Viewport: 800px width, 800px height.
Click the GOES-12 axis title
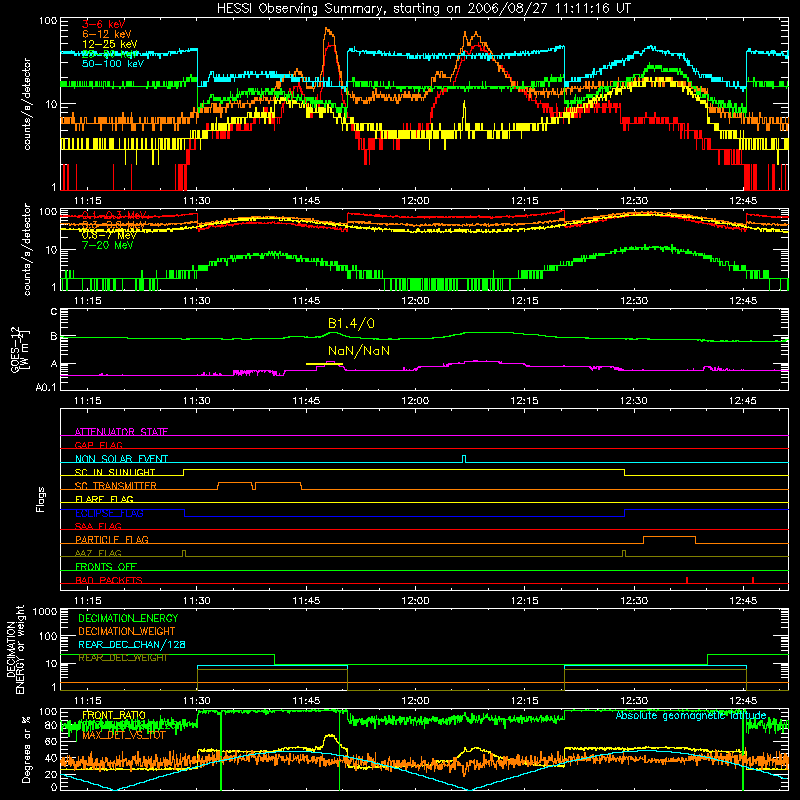click(18, 349)
